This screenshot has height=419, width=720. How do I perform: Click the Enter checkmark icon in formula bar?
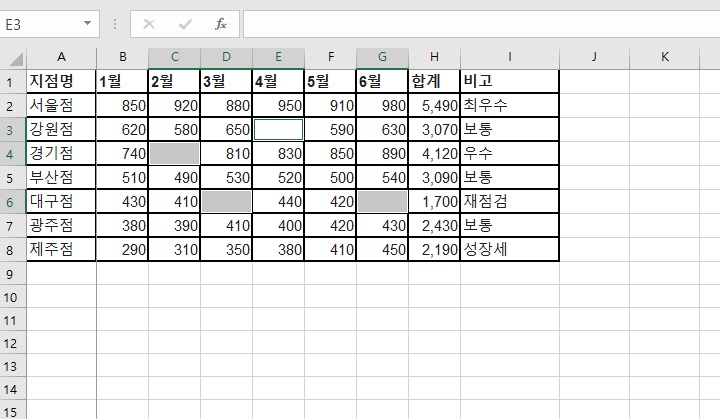pyautogui.click(x=185, y=24)
